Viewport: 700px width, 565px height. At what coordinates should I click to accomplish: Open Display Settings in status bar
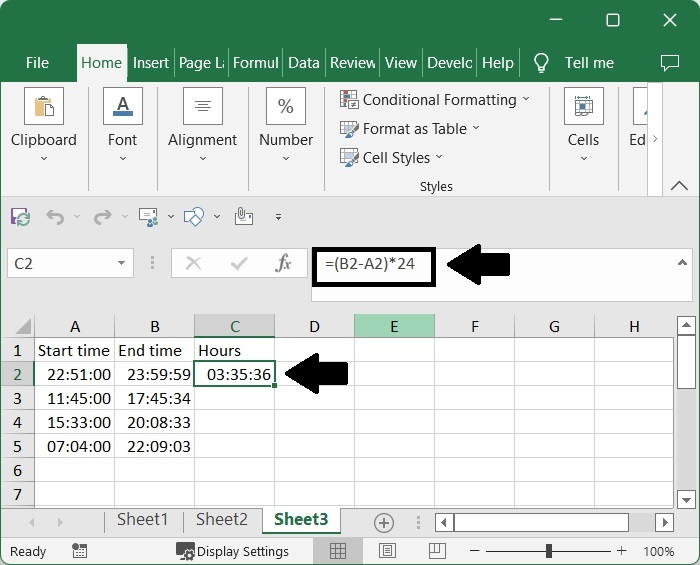point(232,552)
